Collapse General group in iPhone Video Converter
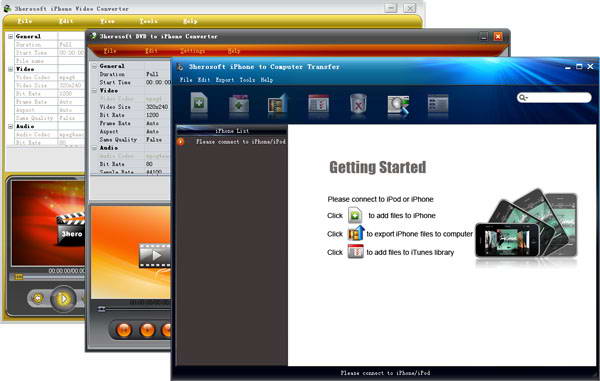This screenshot has width=600, height=381. pyautogui.click(x=10, y=36)
